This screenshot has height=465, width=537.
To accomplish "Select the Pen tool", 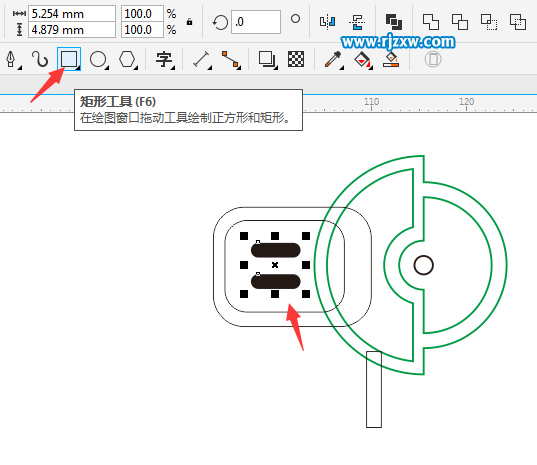I will pos(11,59).
